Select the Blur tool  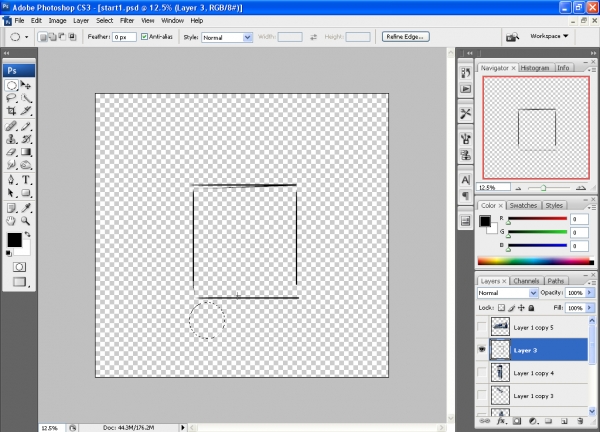(11, 165)
